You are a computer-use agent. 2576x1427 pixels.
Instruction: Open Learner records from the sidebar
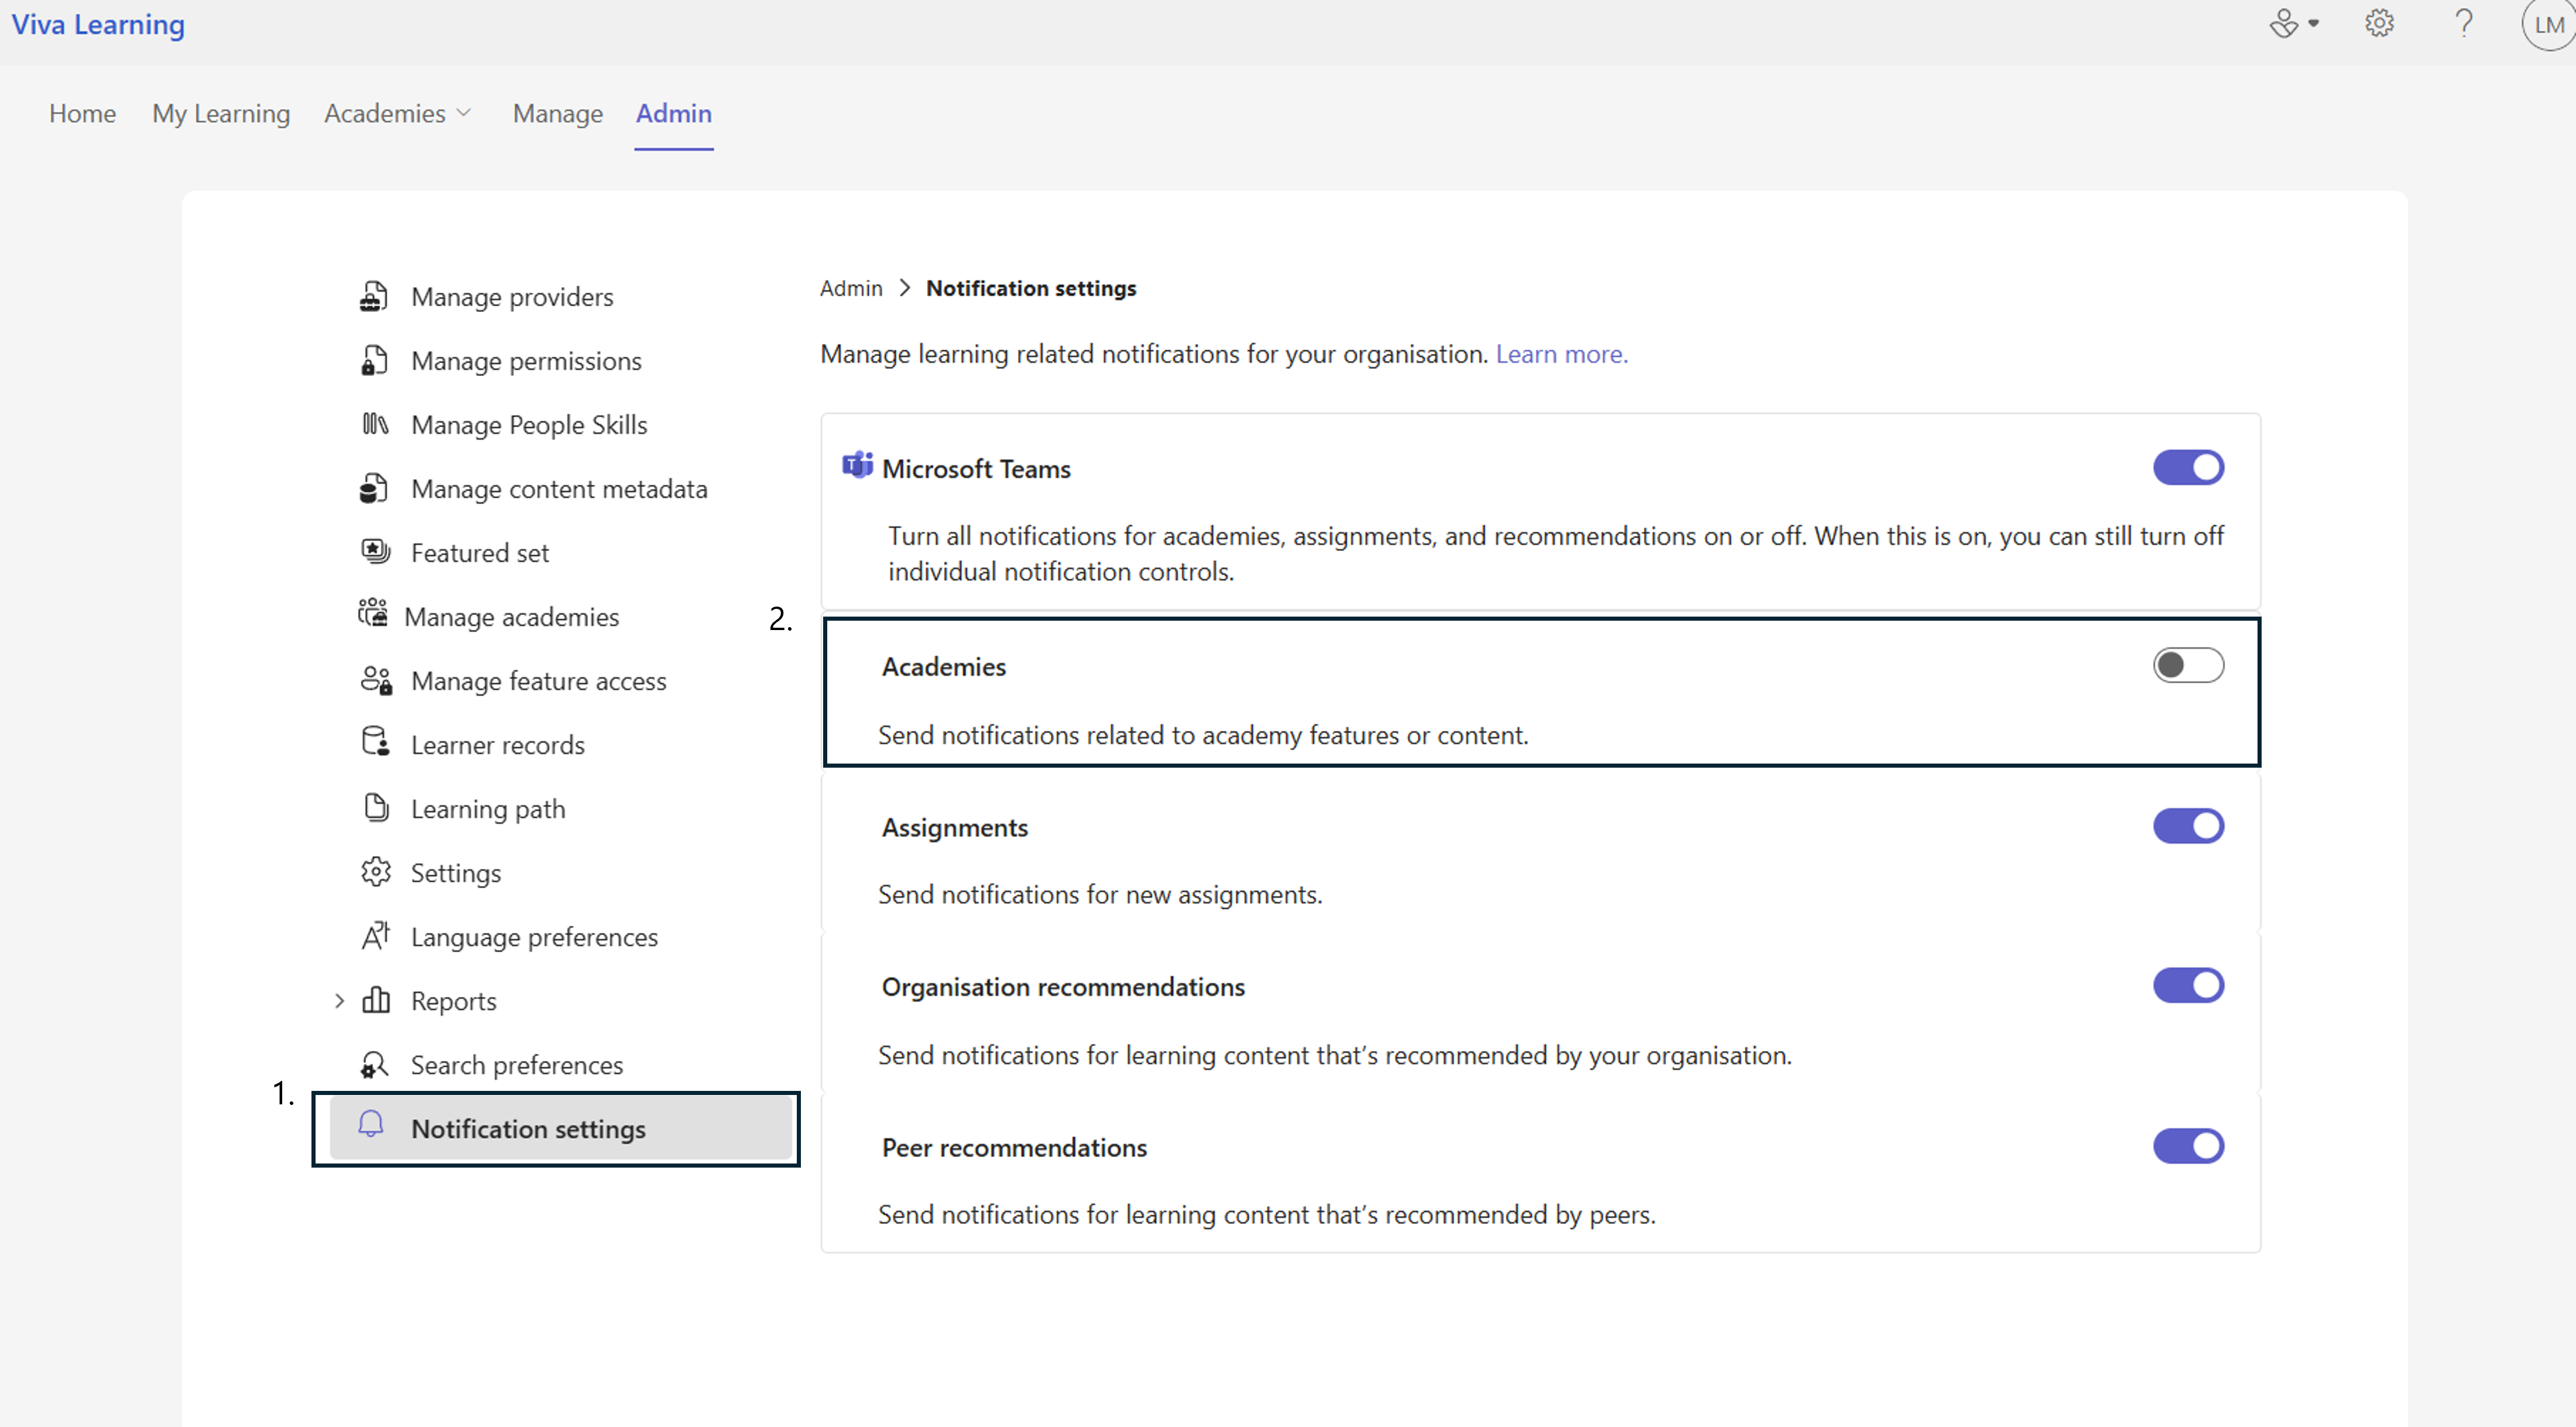point(498,744)
